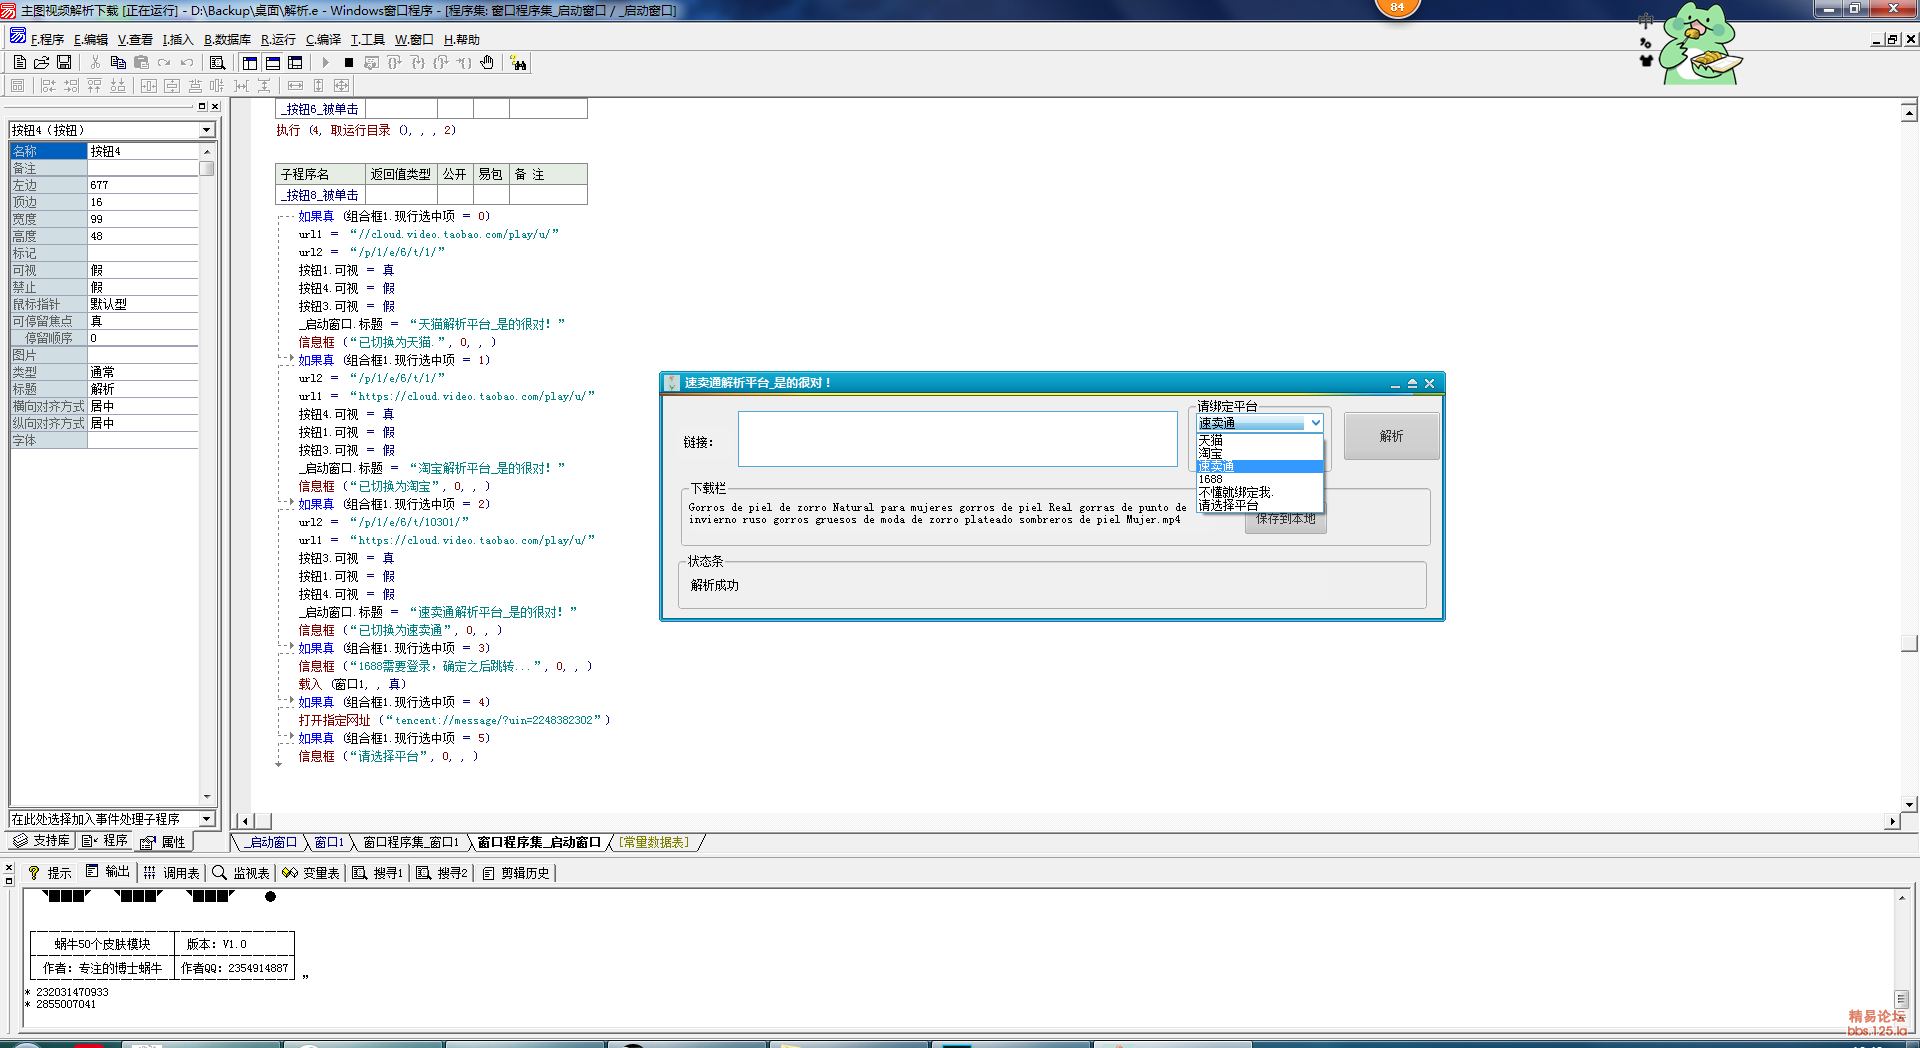Click the hand breakpoint icon in toolbar
The width and height of the screenshot is (1920, 1048).
pos(487,63)
